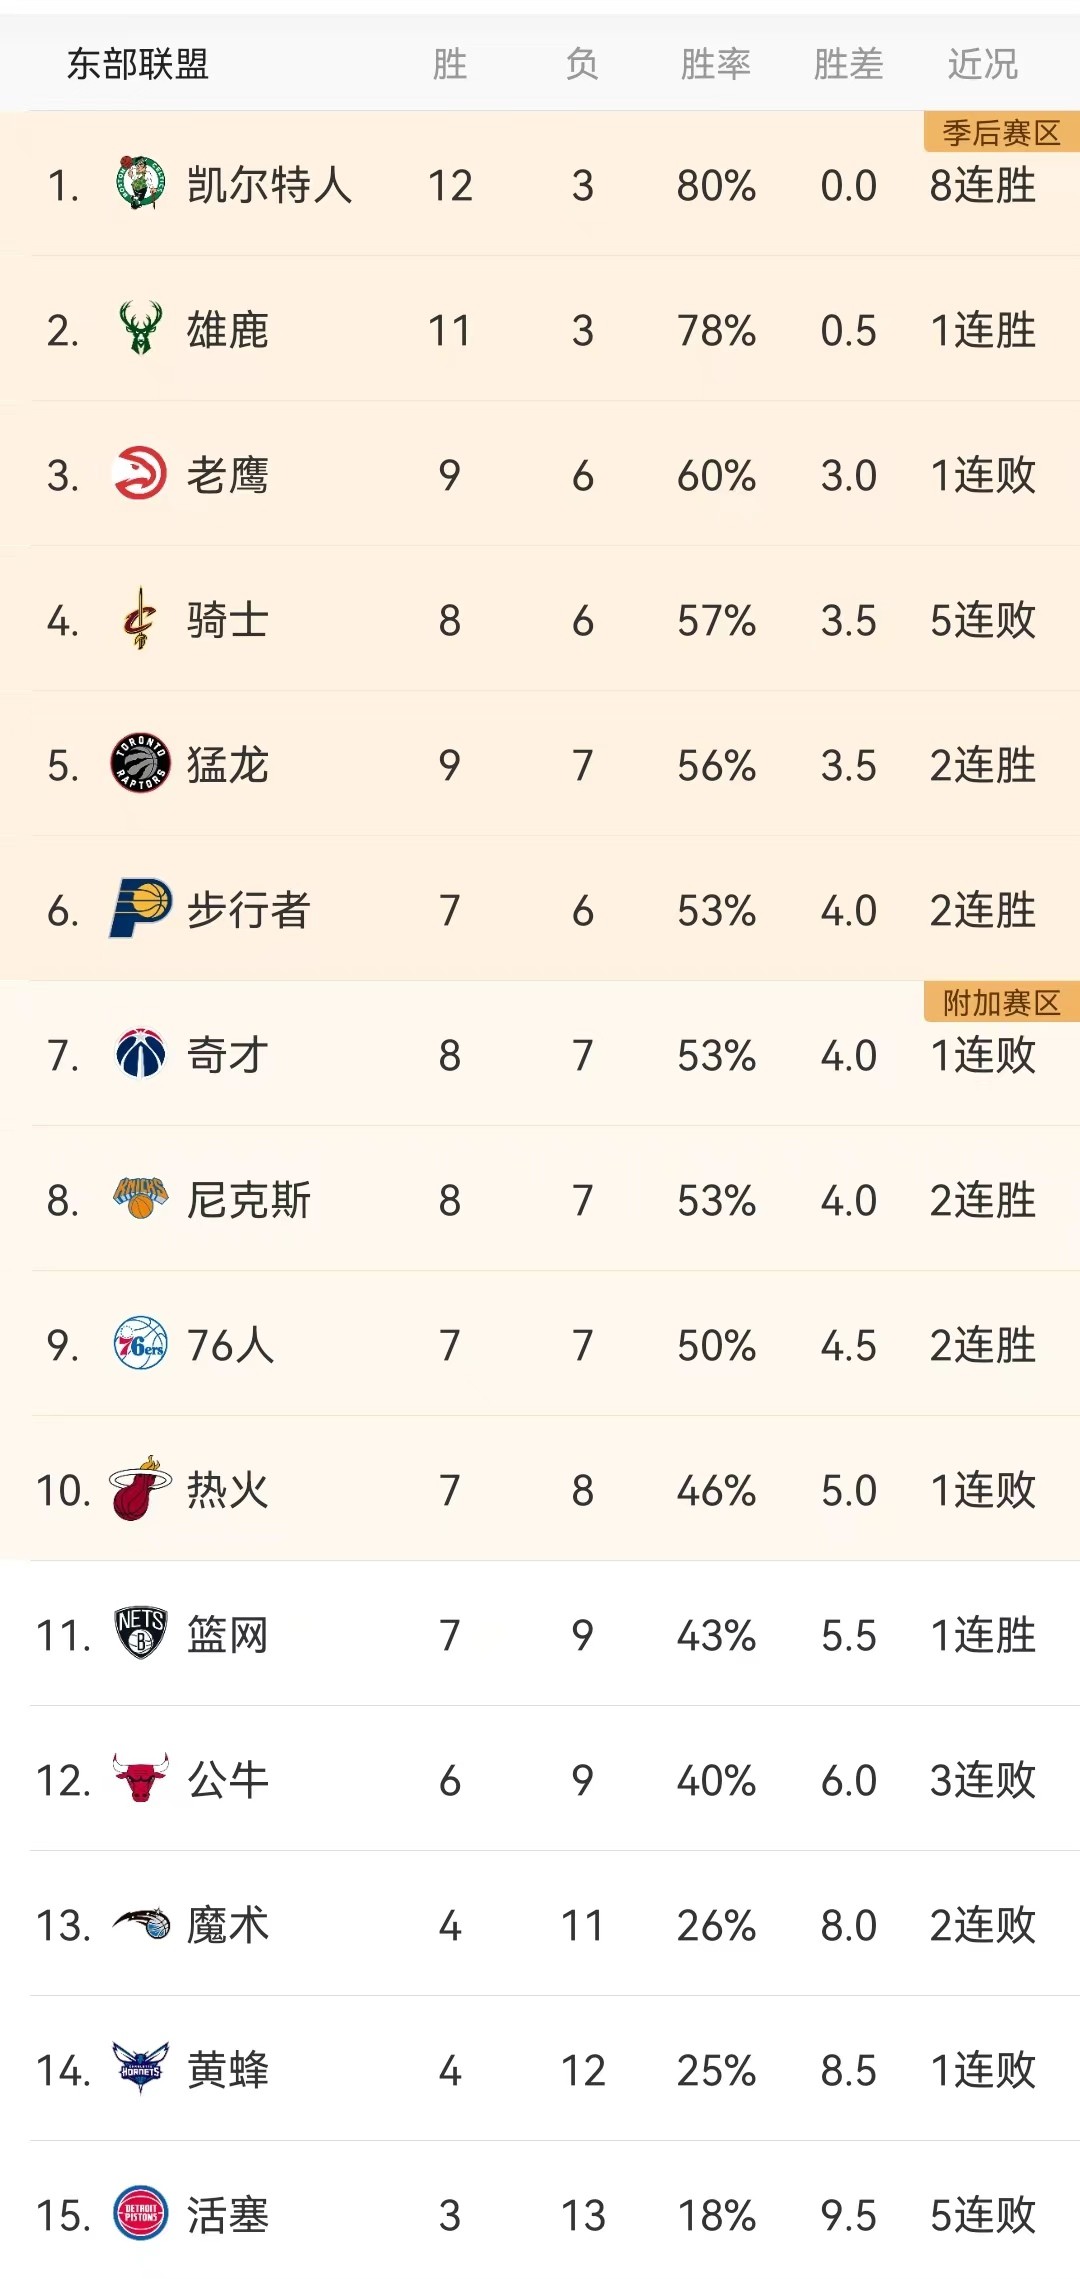Open the 76ers logo

pyautogui.click(x=140, y=1343)
